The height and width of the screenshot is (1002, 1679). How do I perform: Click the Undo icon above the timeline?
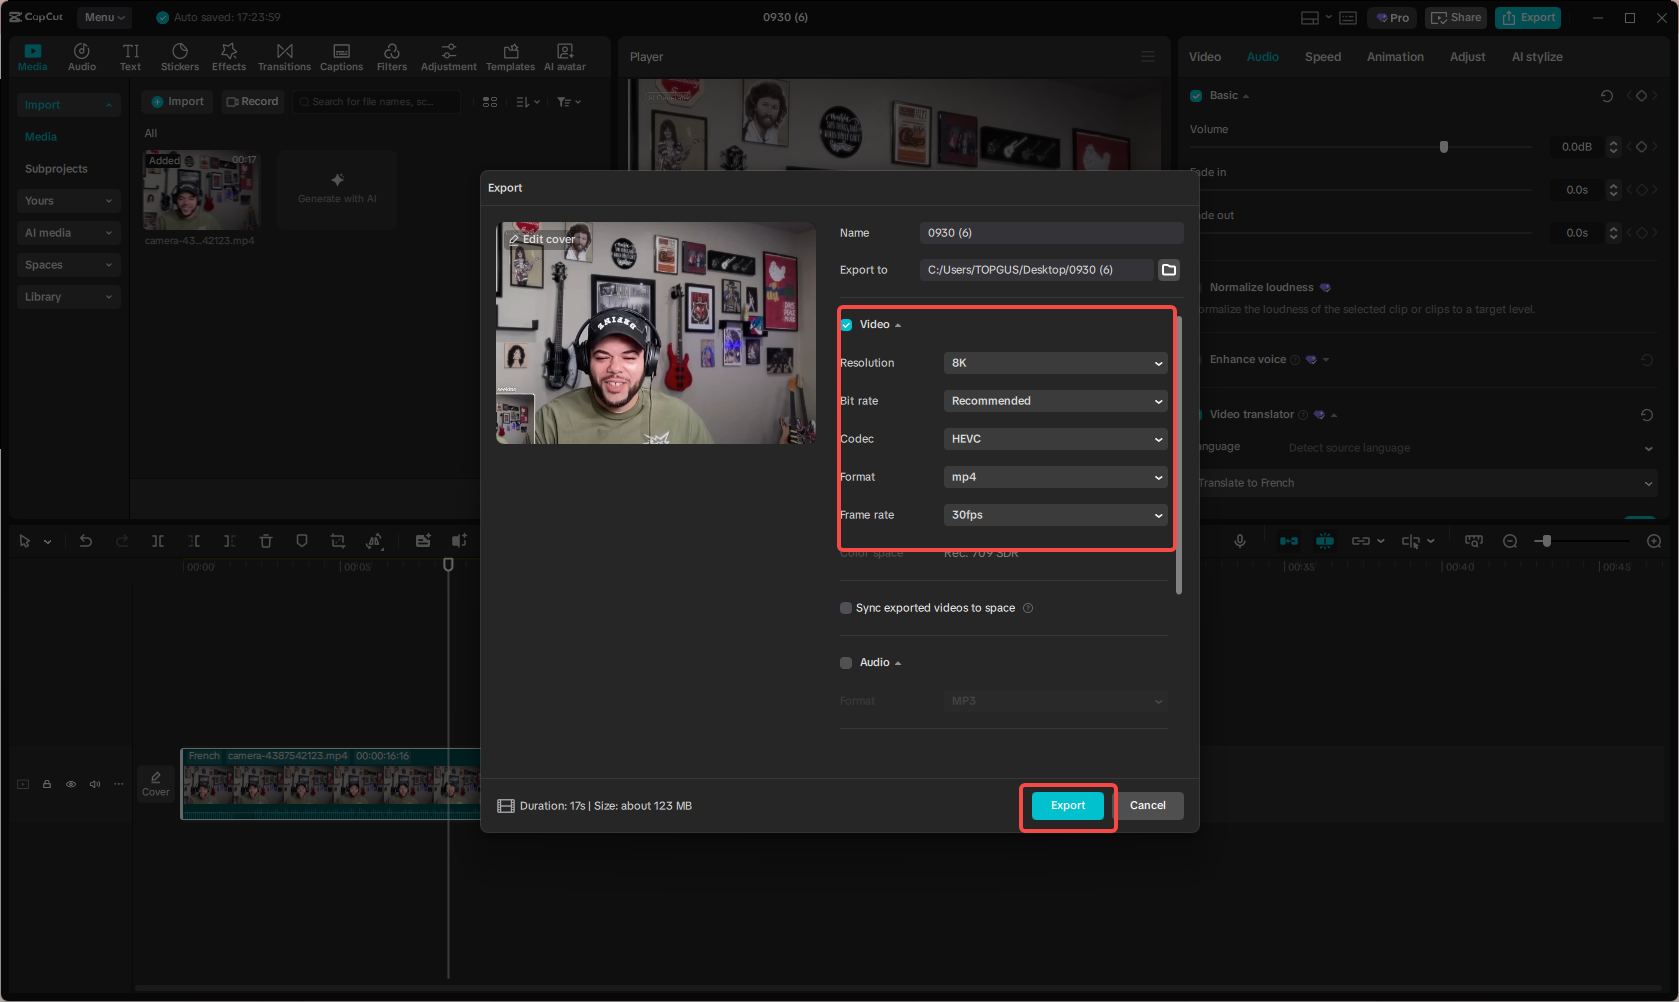[x=86, y=540]
